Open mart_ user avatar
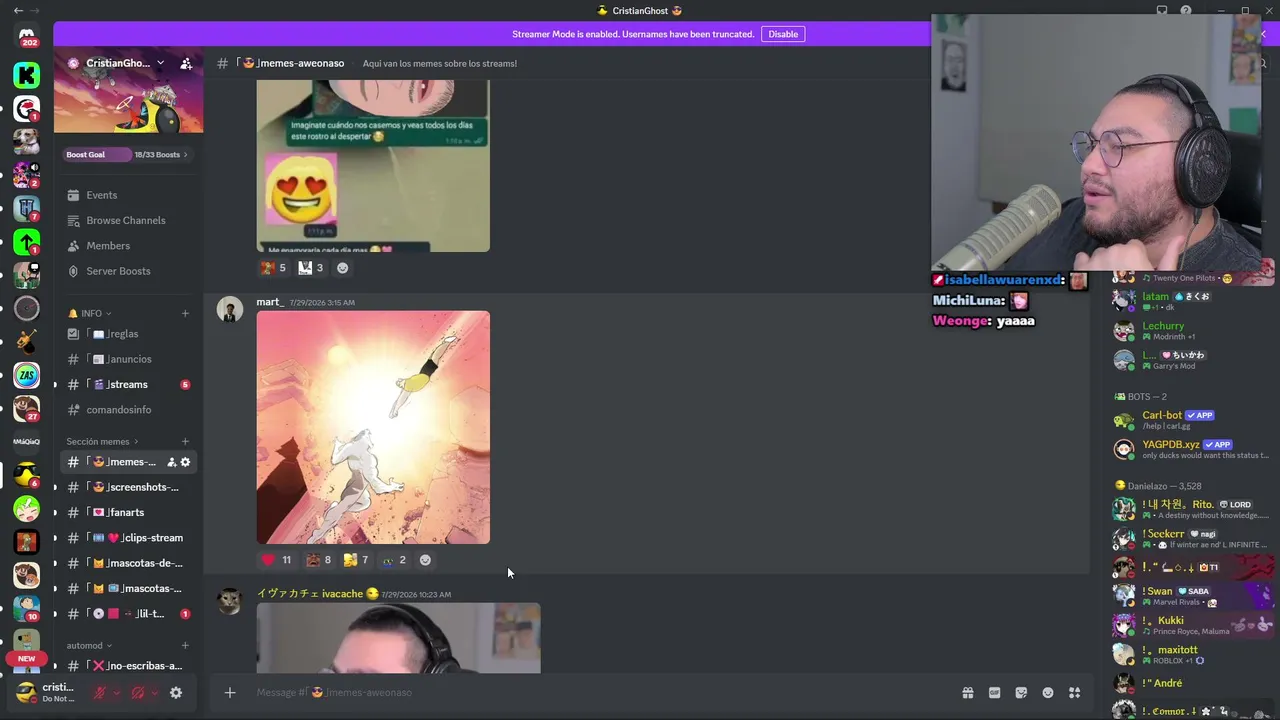 pos(230,310)
